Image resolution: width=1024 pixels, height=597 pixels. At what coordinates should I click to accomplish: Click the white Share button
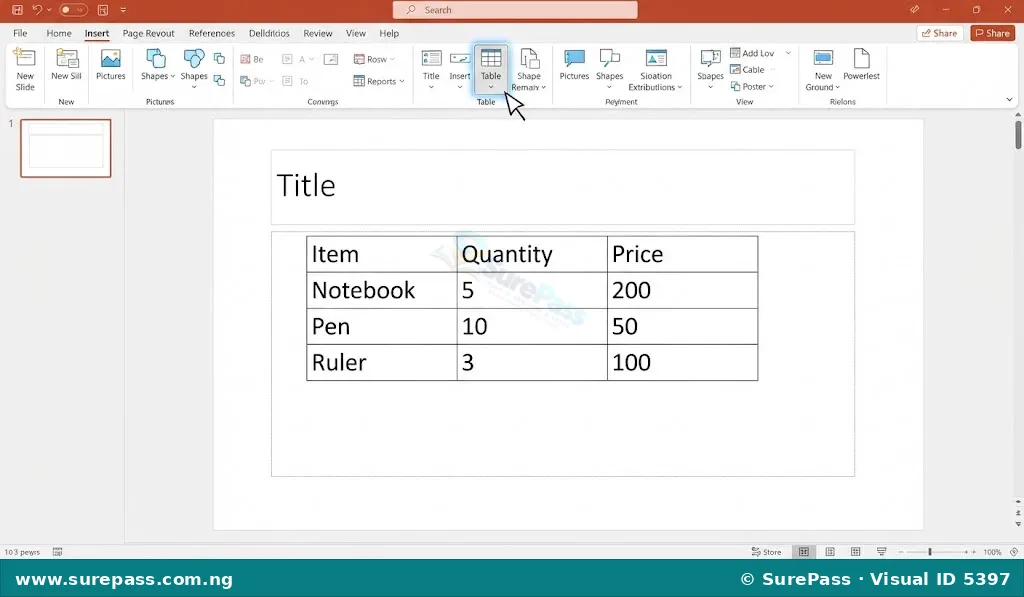point(940,33)
